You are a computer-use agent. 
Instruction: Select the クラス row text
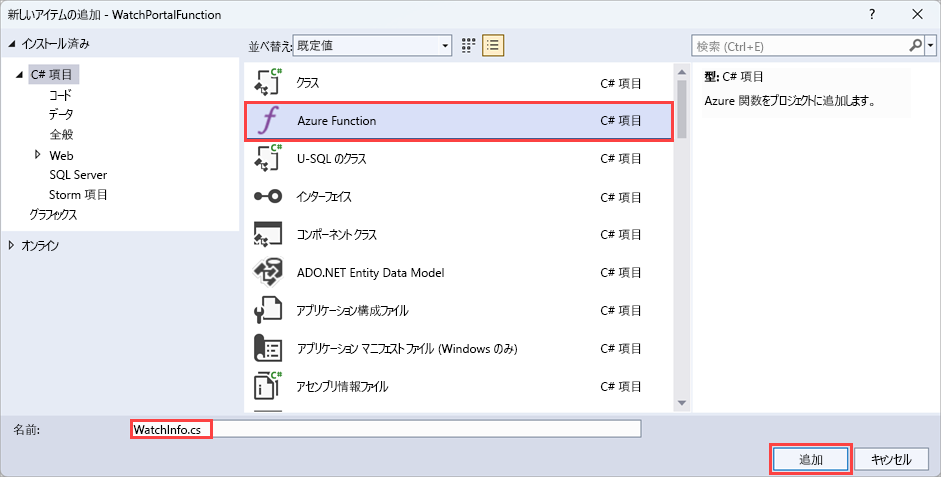coord(308,83)
